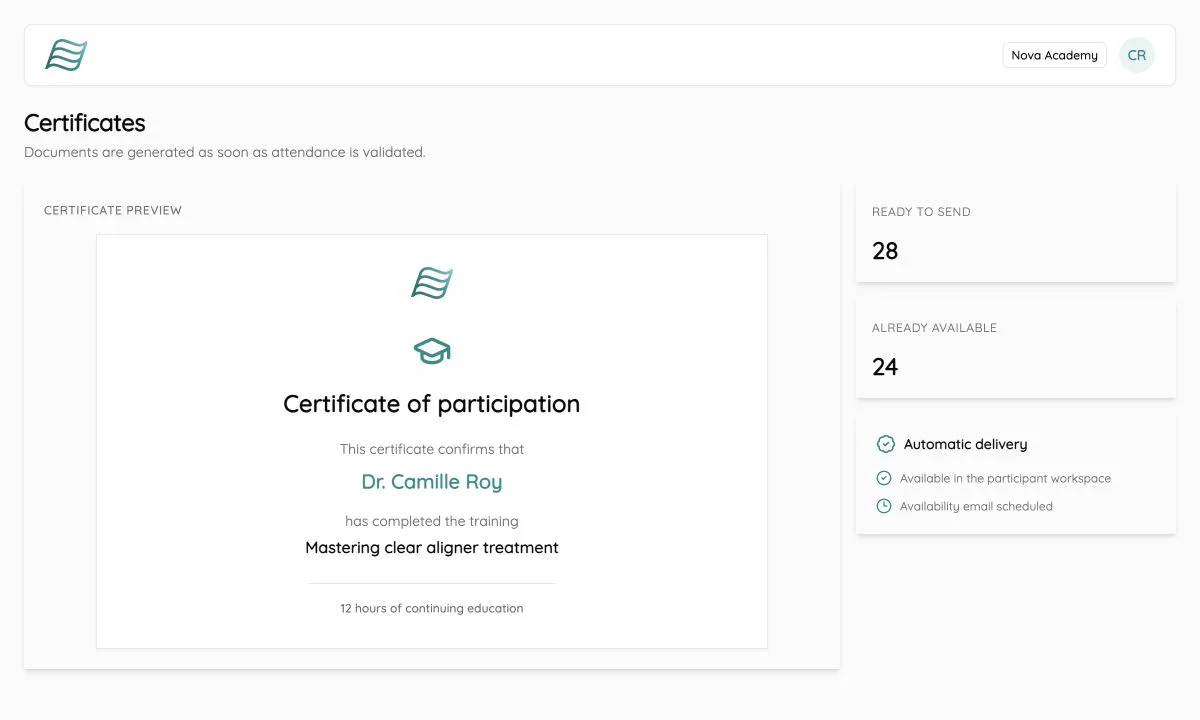This screenshot has width=1200, height=720.
Task: Click the Certificate of participation title
Action: (432, 404)
